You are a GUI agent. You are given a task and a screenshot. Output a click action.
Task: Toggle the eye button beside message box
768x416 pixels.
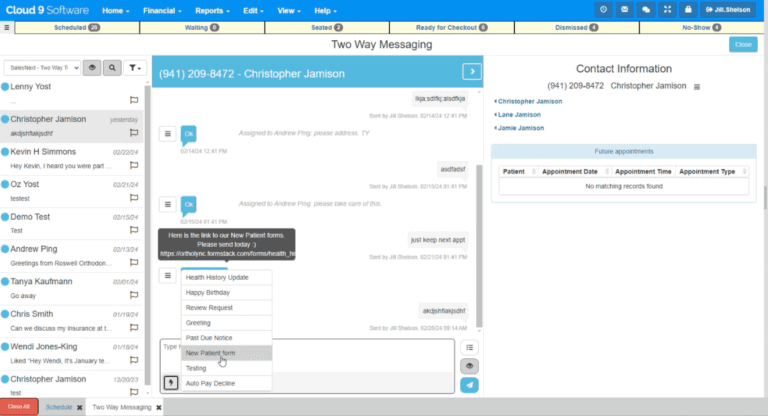click(x=469, y=366)
